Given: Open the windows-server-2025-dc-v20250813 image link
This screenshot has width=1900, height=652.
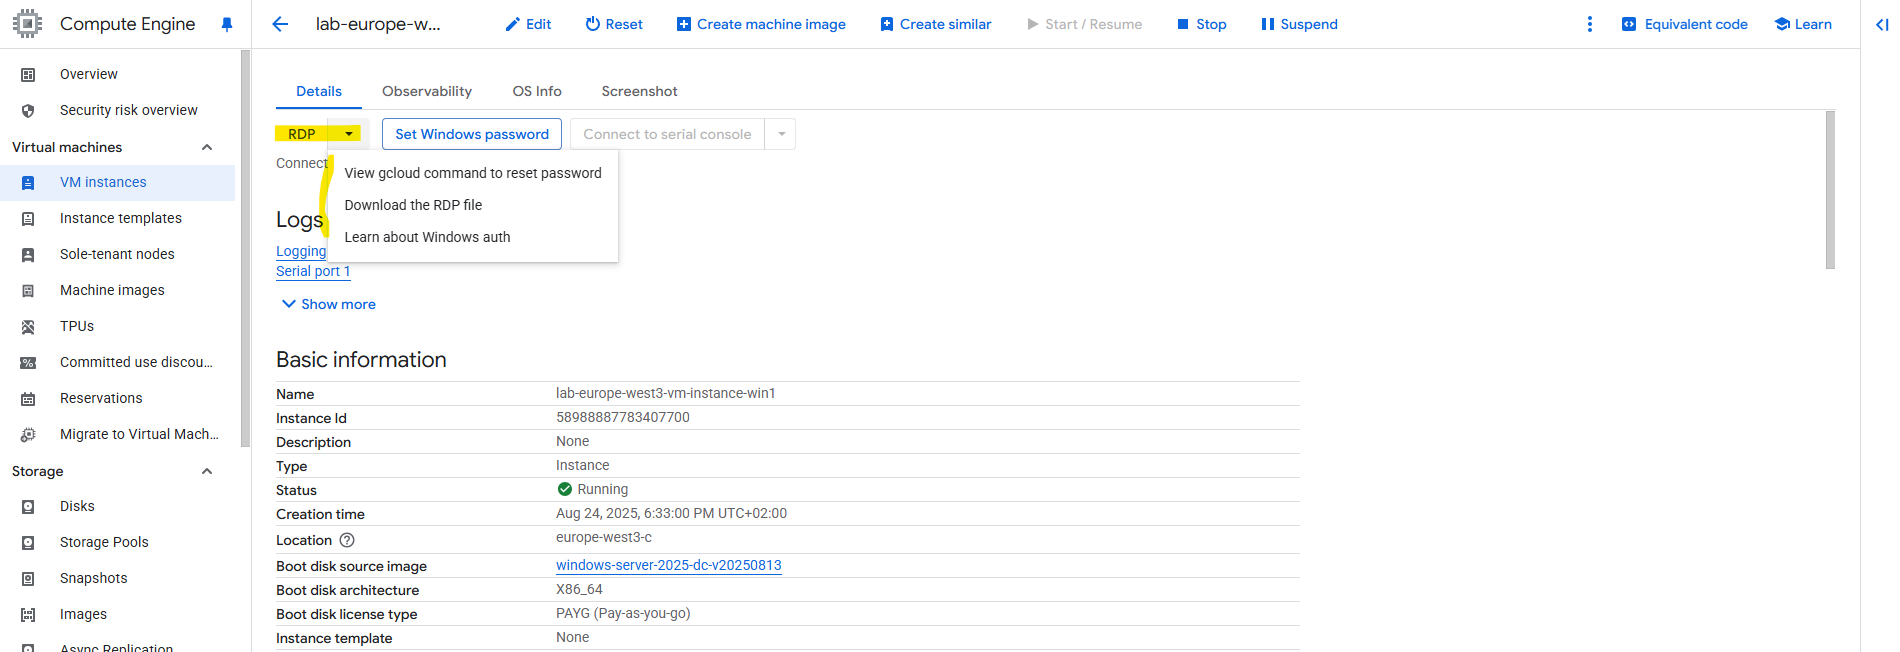Looking at the screenshot, I should (669, 565).
